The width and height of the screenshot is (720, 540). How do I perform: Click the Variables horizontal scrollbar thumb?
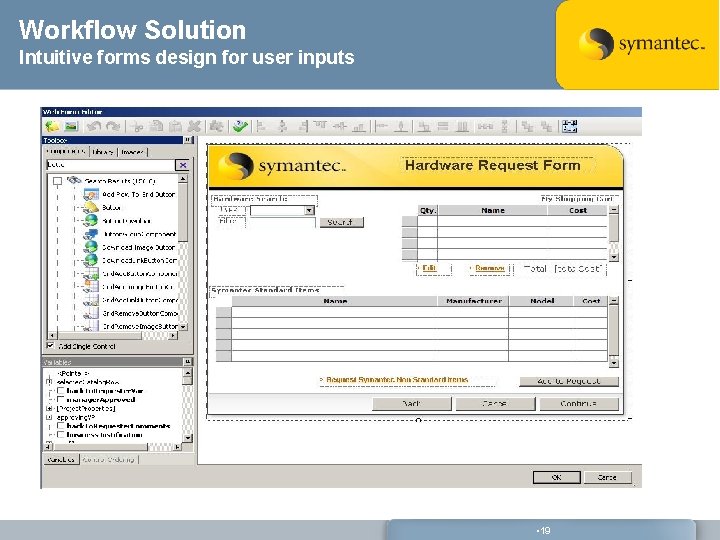coord(101,446)
